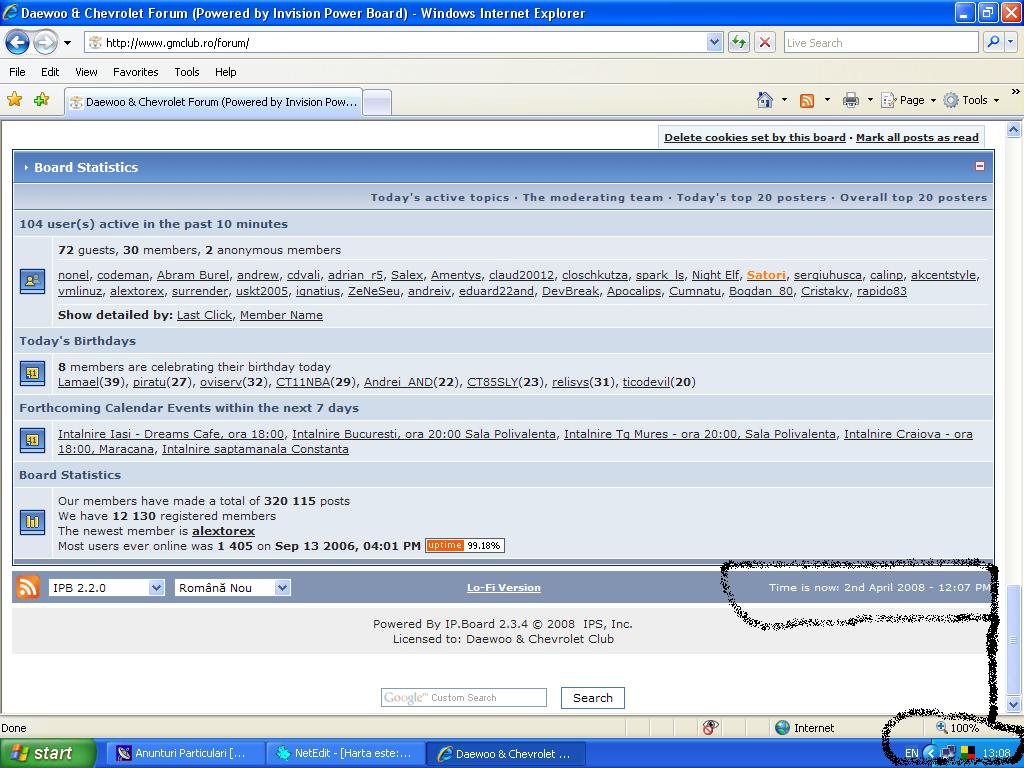Open the Tools gear toolbar menu

[971, 100]
